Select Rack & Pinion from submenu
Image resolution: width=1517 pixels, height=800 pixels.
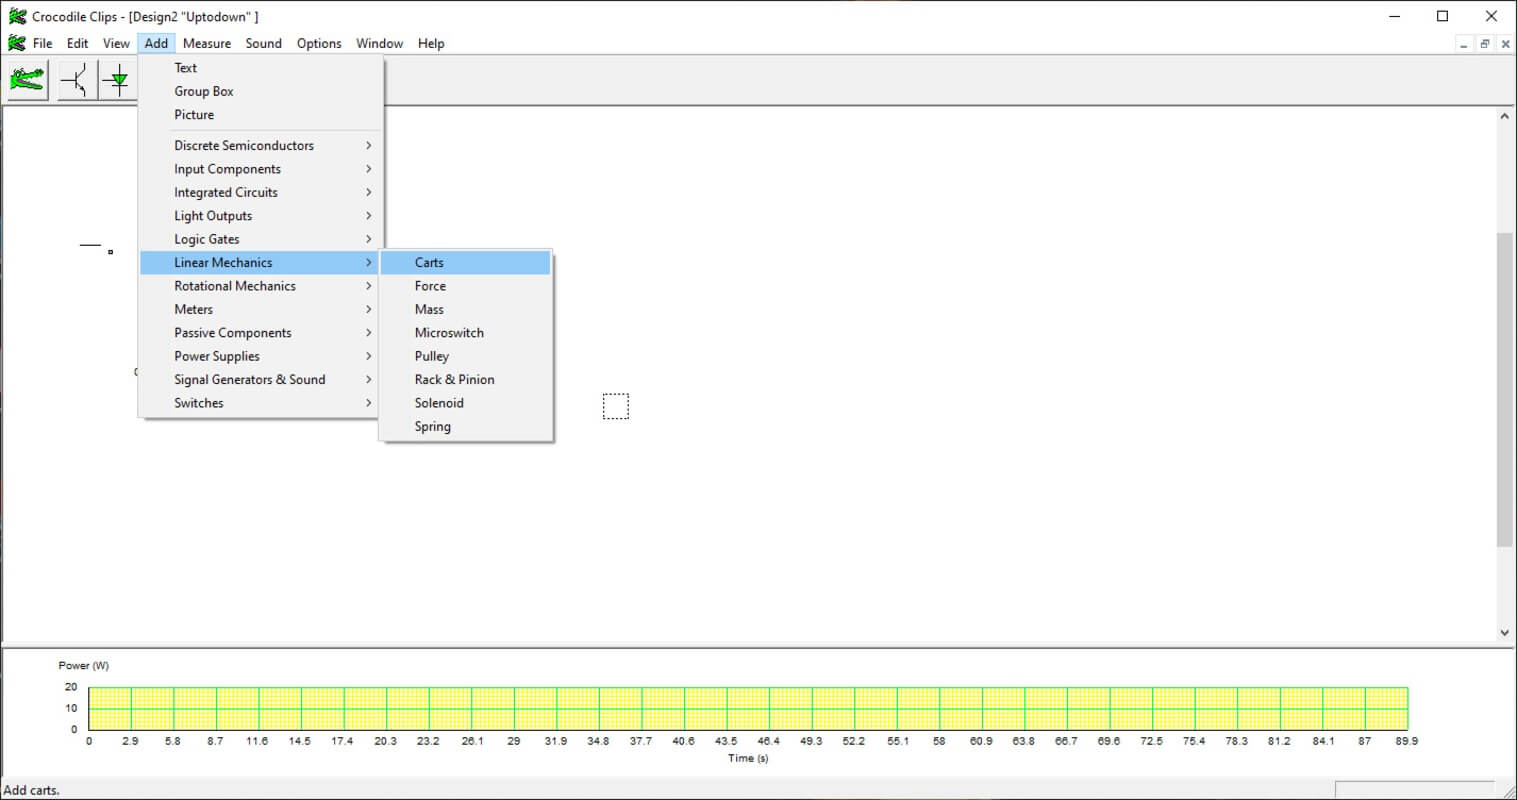[455, 380]
